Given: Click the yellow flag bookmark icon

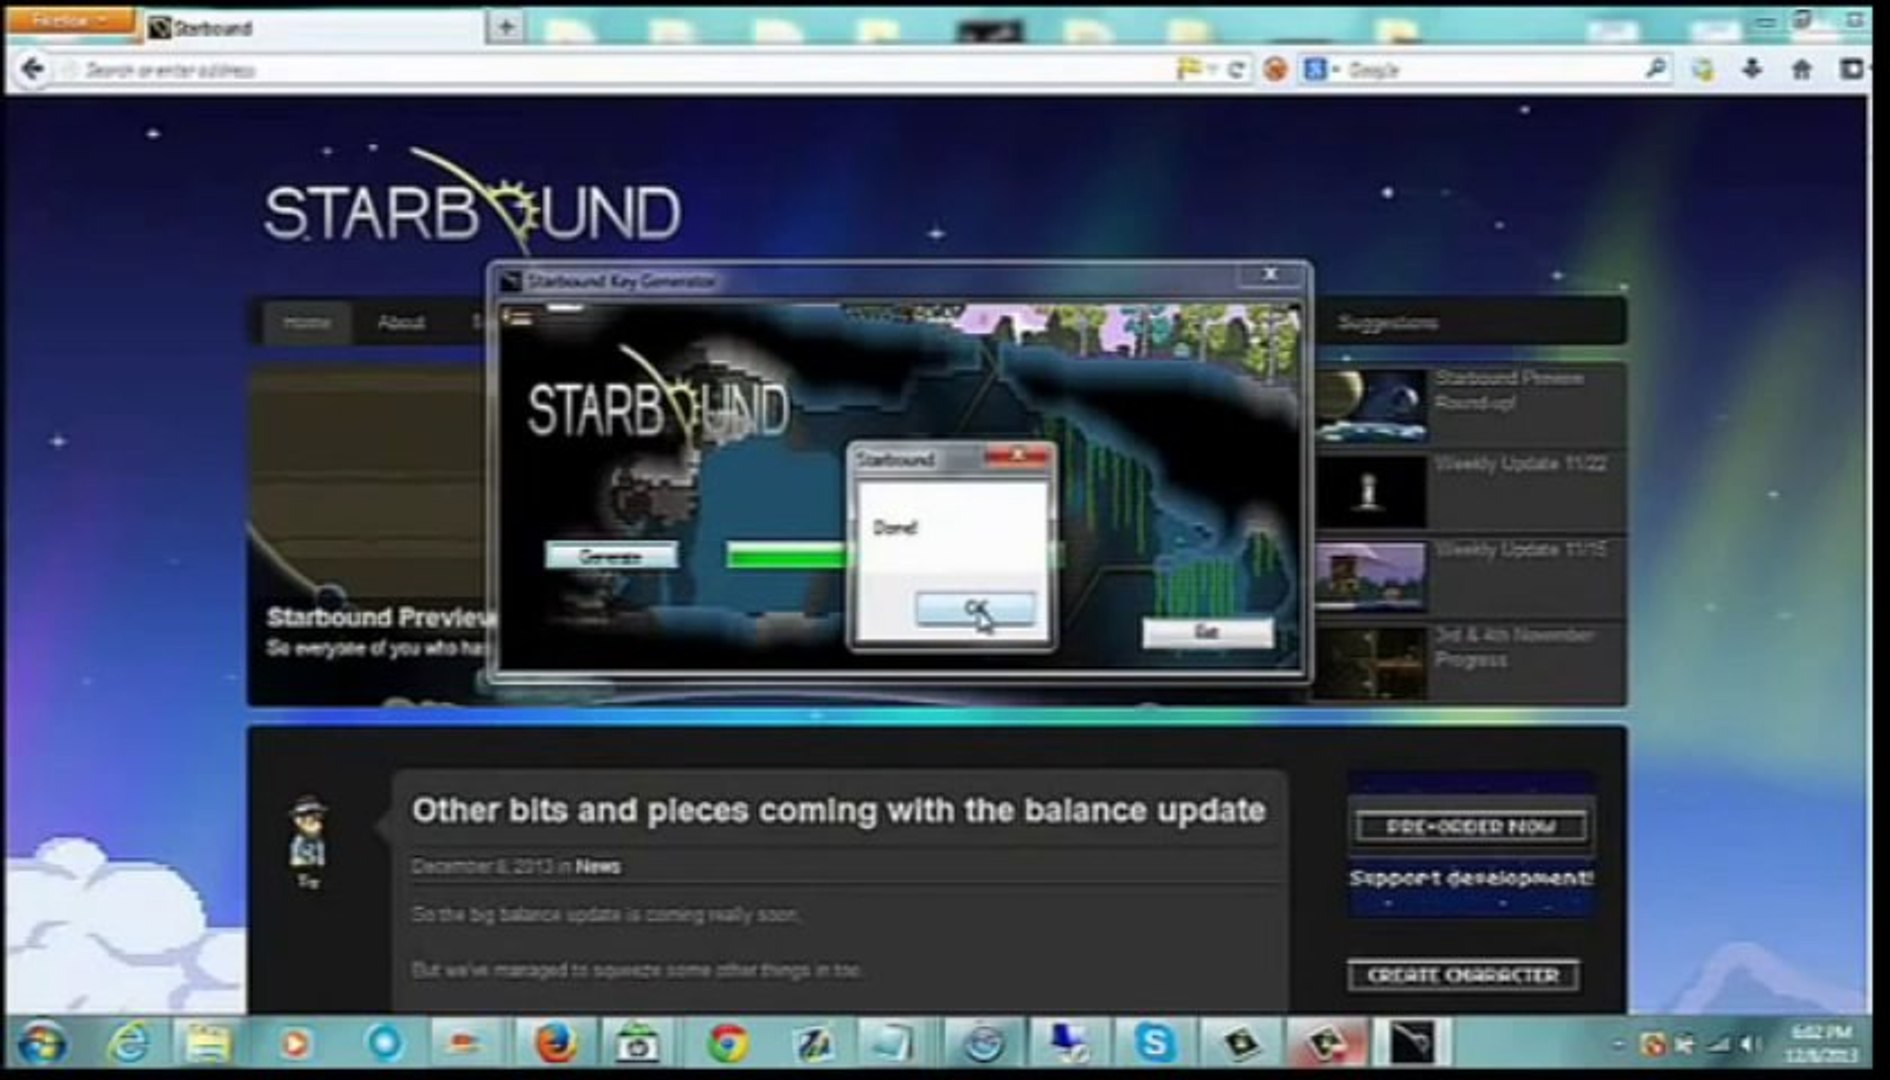Looking at the screenshot, I should [x=1189, y=69].
